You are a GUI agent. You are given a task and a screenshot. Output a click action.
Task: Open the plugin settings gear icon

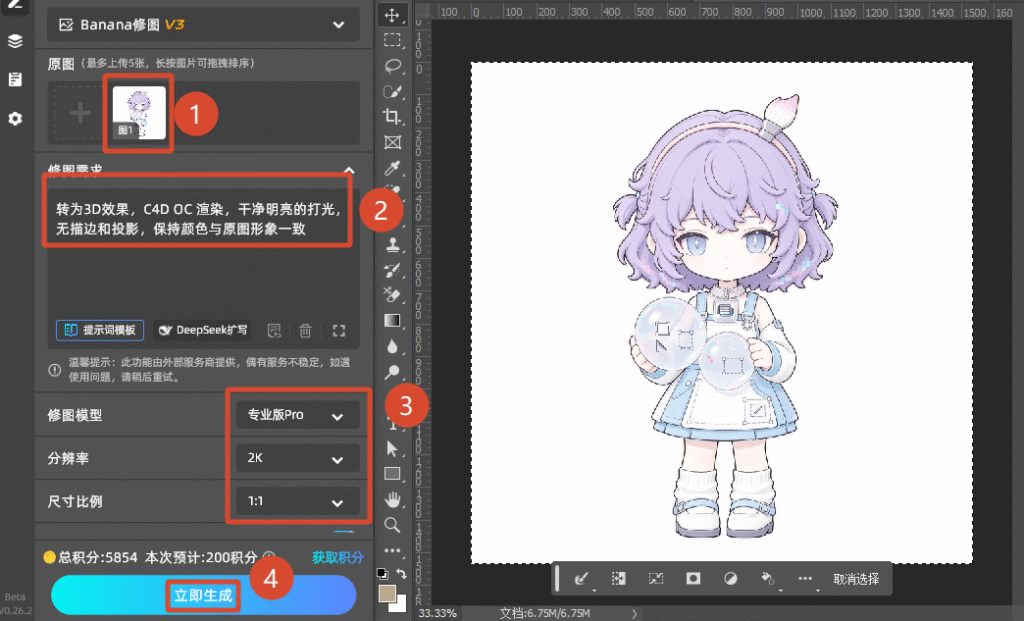point(15,119)
